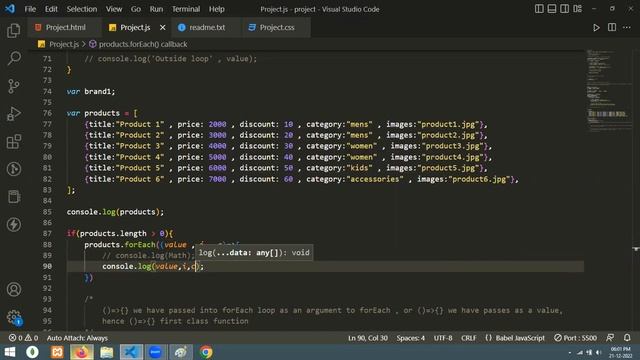Open the Manage gear settings icon

[x=13, y=317]
